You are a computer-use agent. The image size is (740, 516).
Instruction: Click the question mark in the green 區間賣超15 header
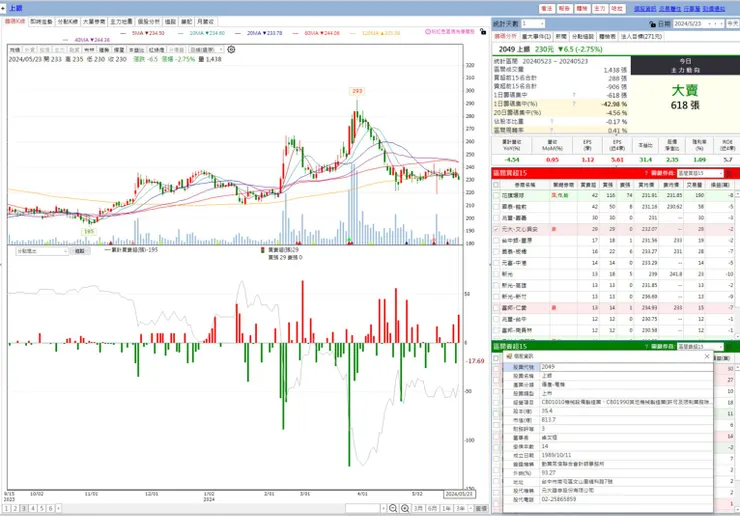(646, 347)
